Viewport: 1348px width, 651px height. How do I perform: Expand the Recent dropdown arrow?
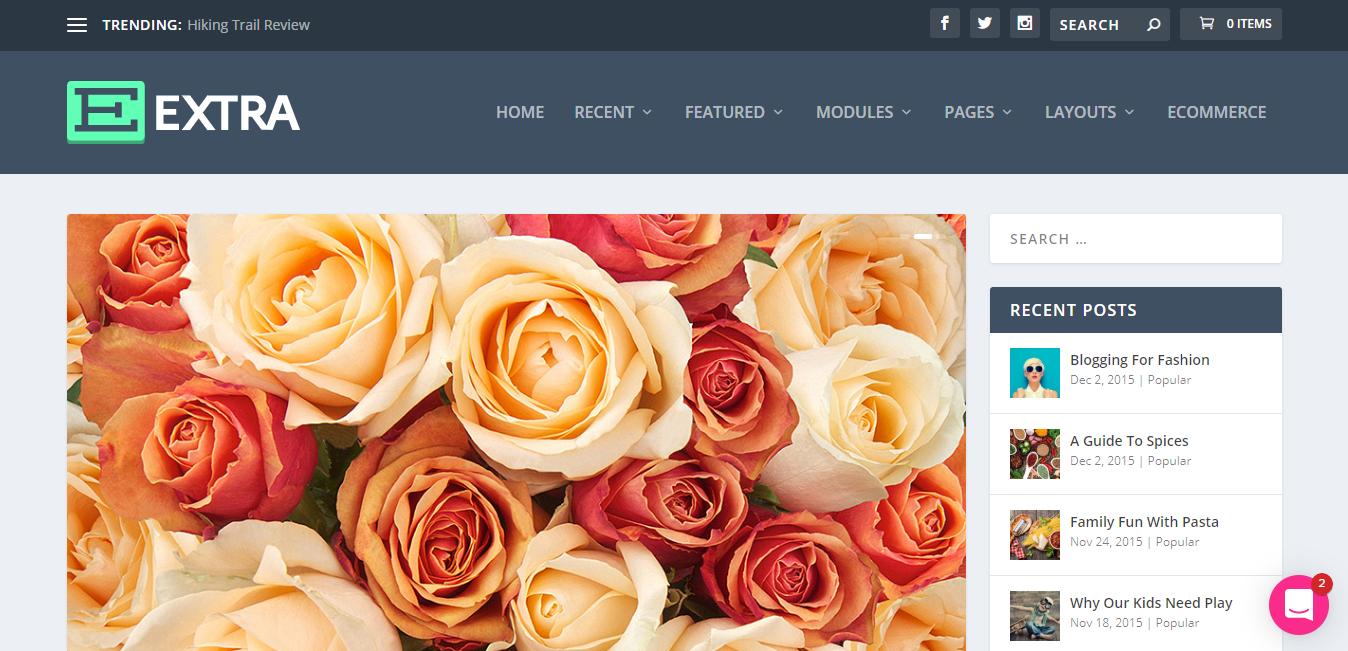(647, 112)
